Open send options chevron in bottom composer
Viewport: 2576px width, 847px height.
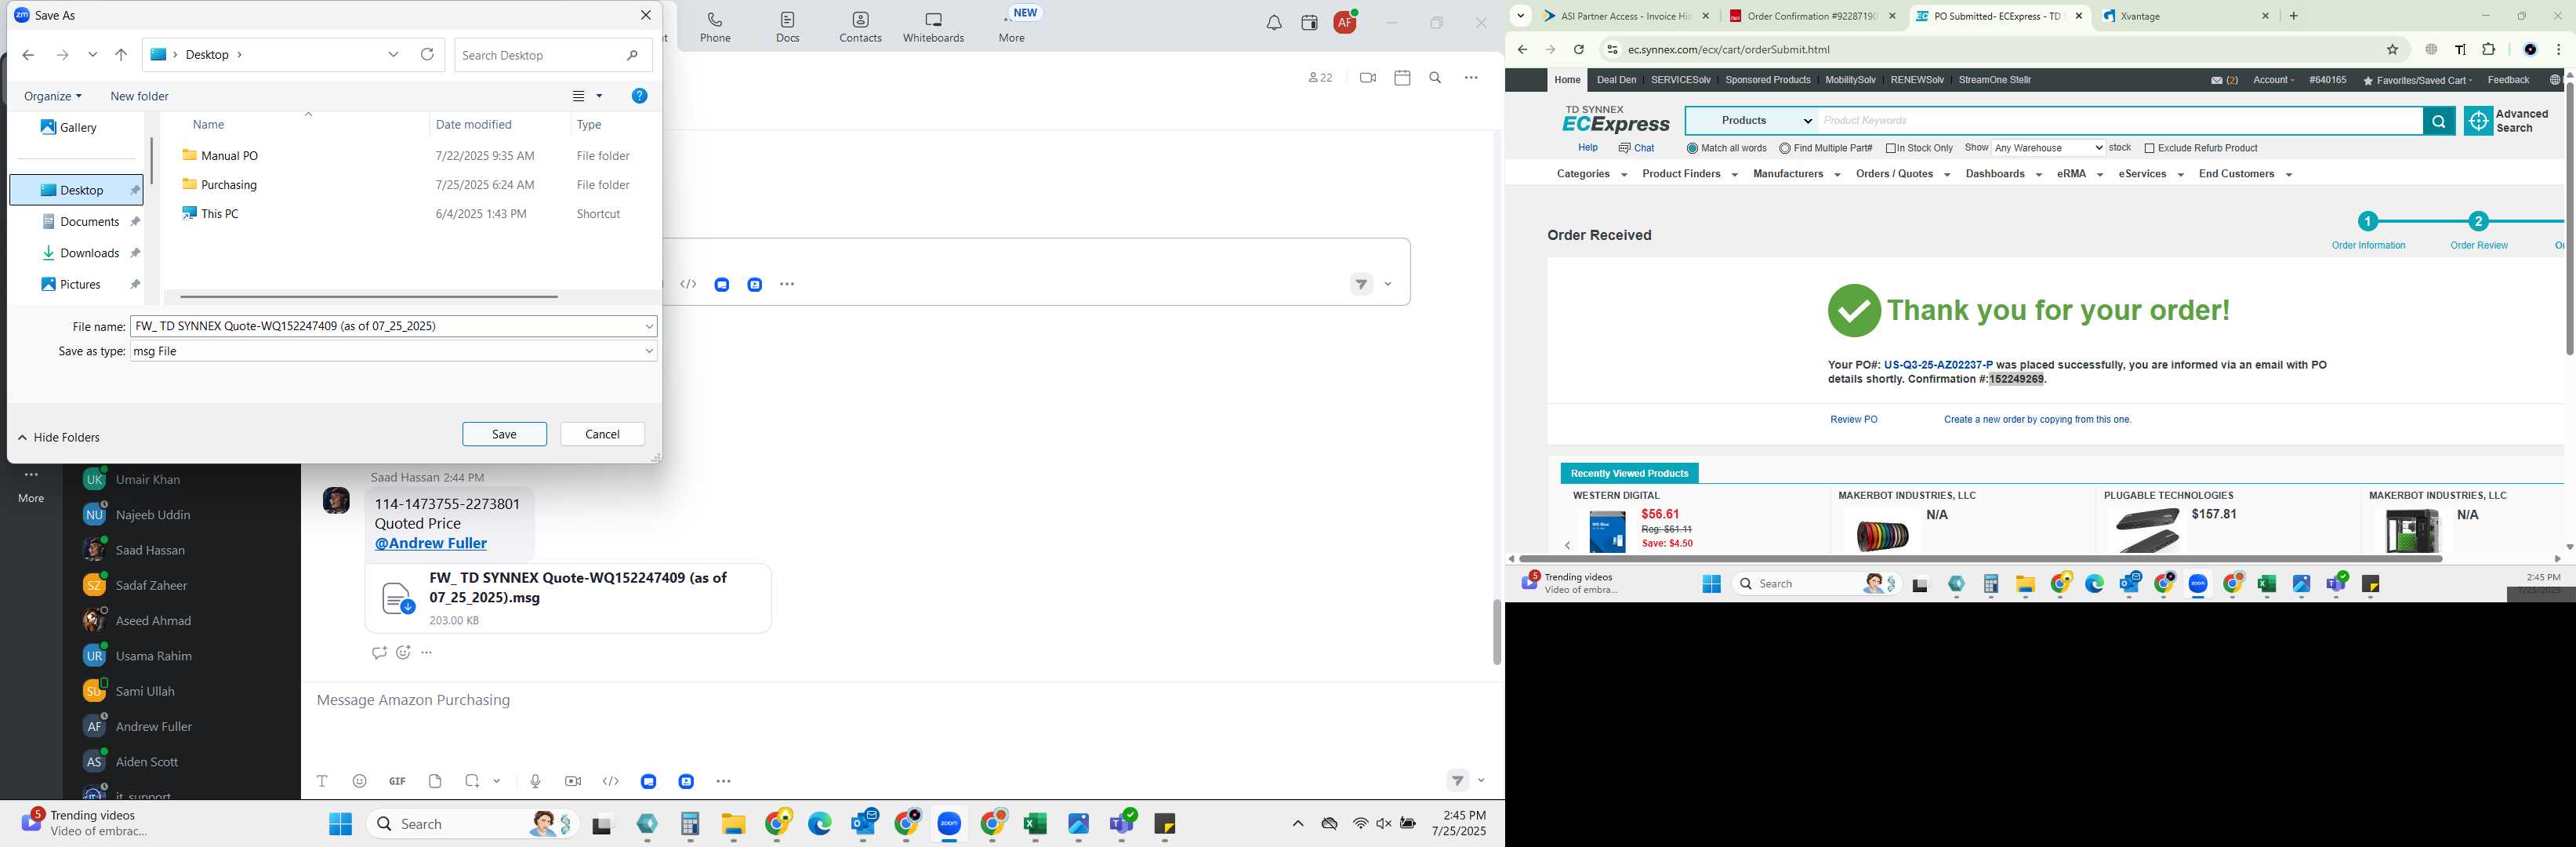click(1481, 781)
